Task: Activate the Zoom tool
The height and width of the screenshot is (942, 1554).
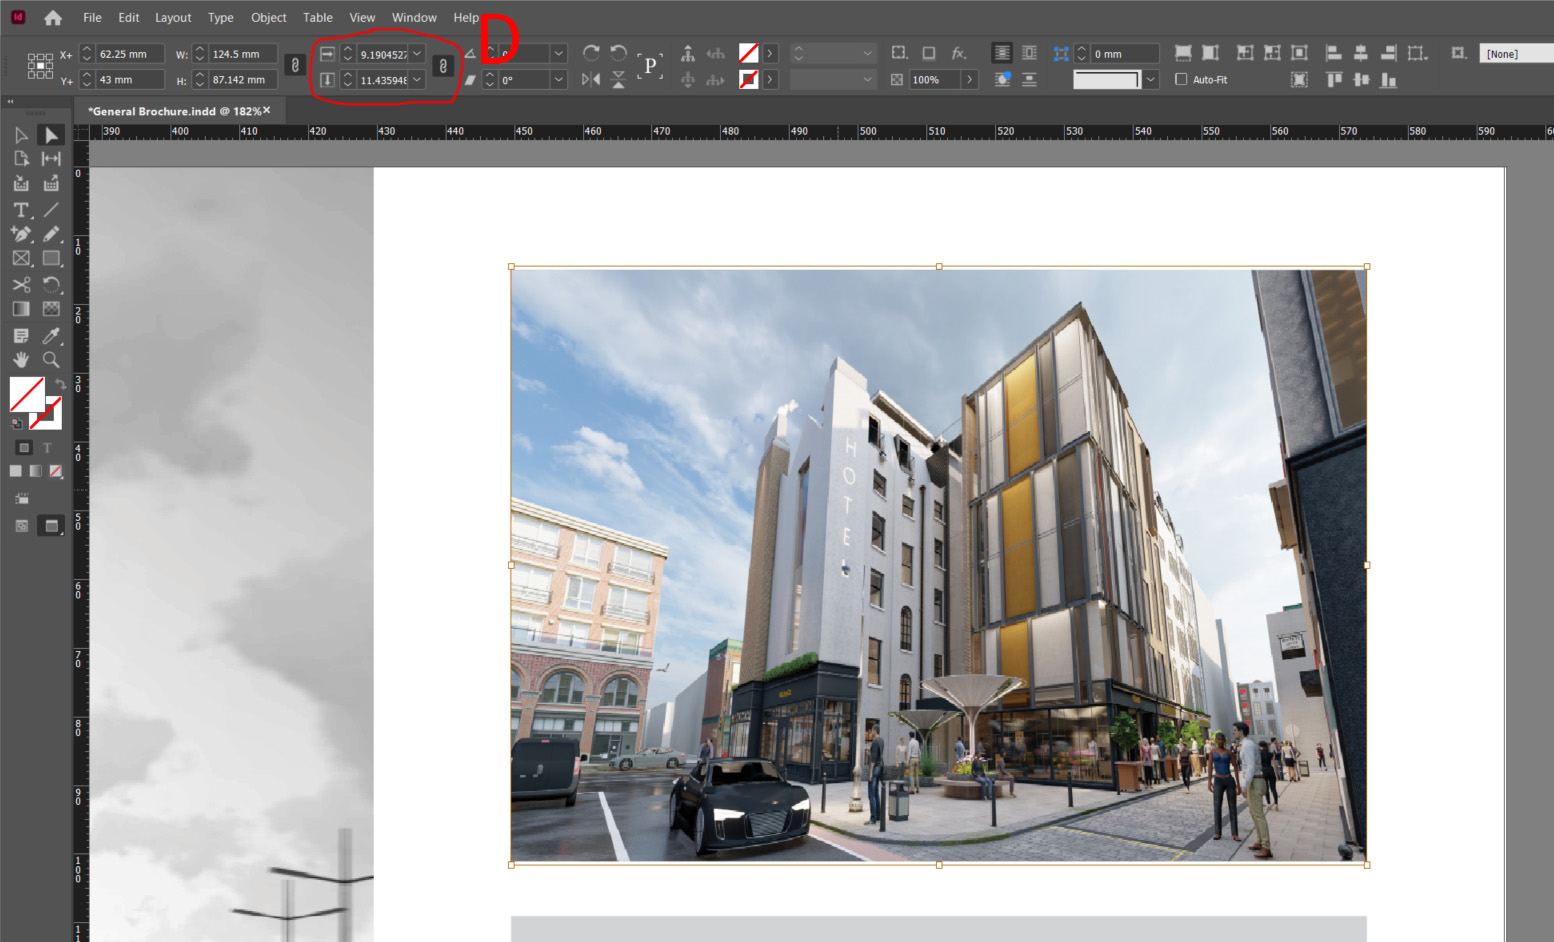Action: tap(51, 360)
